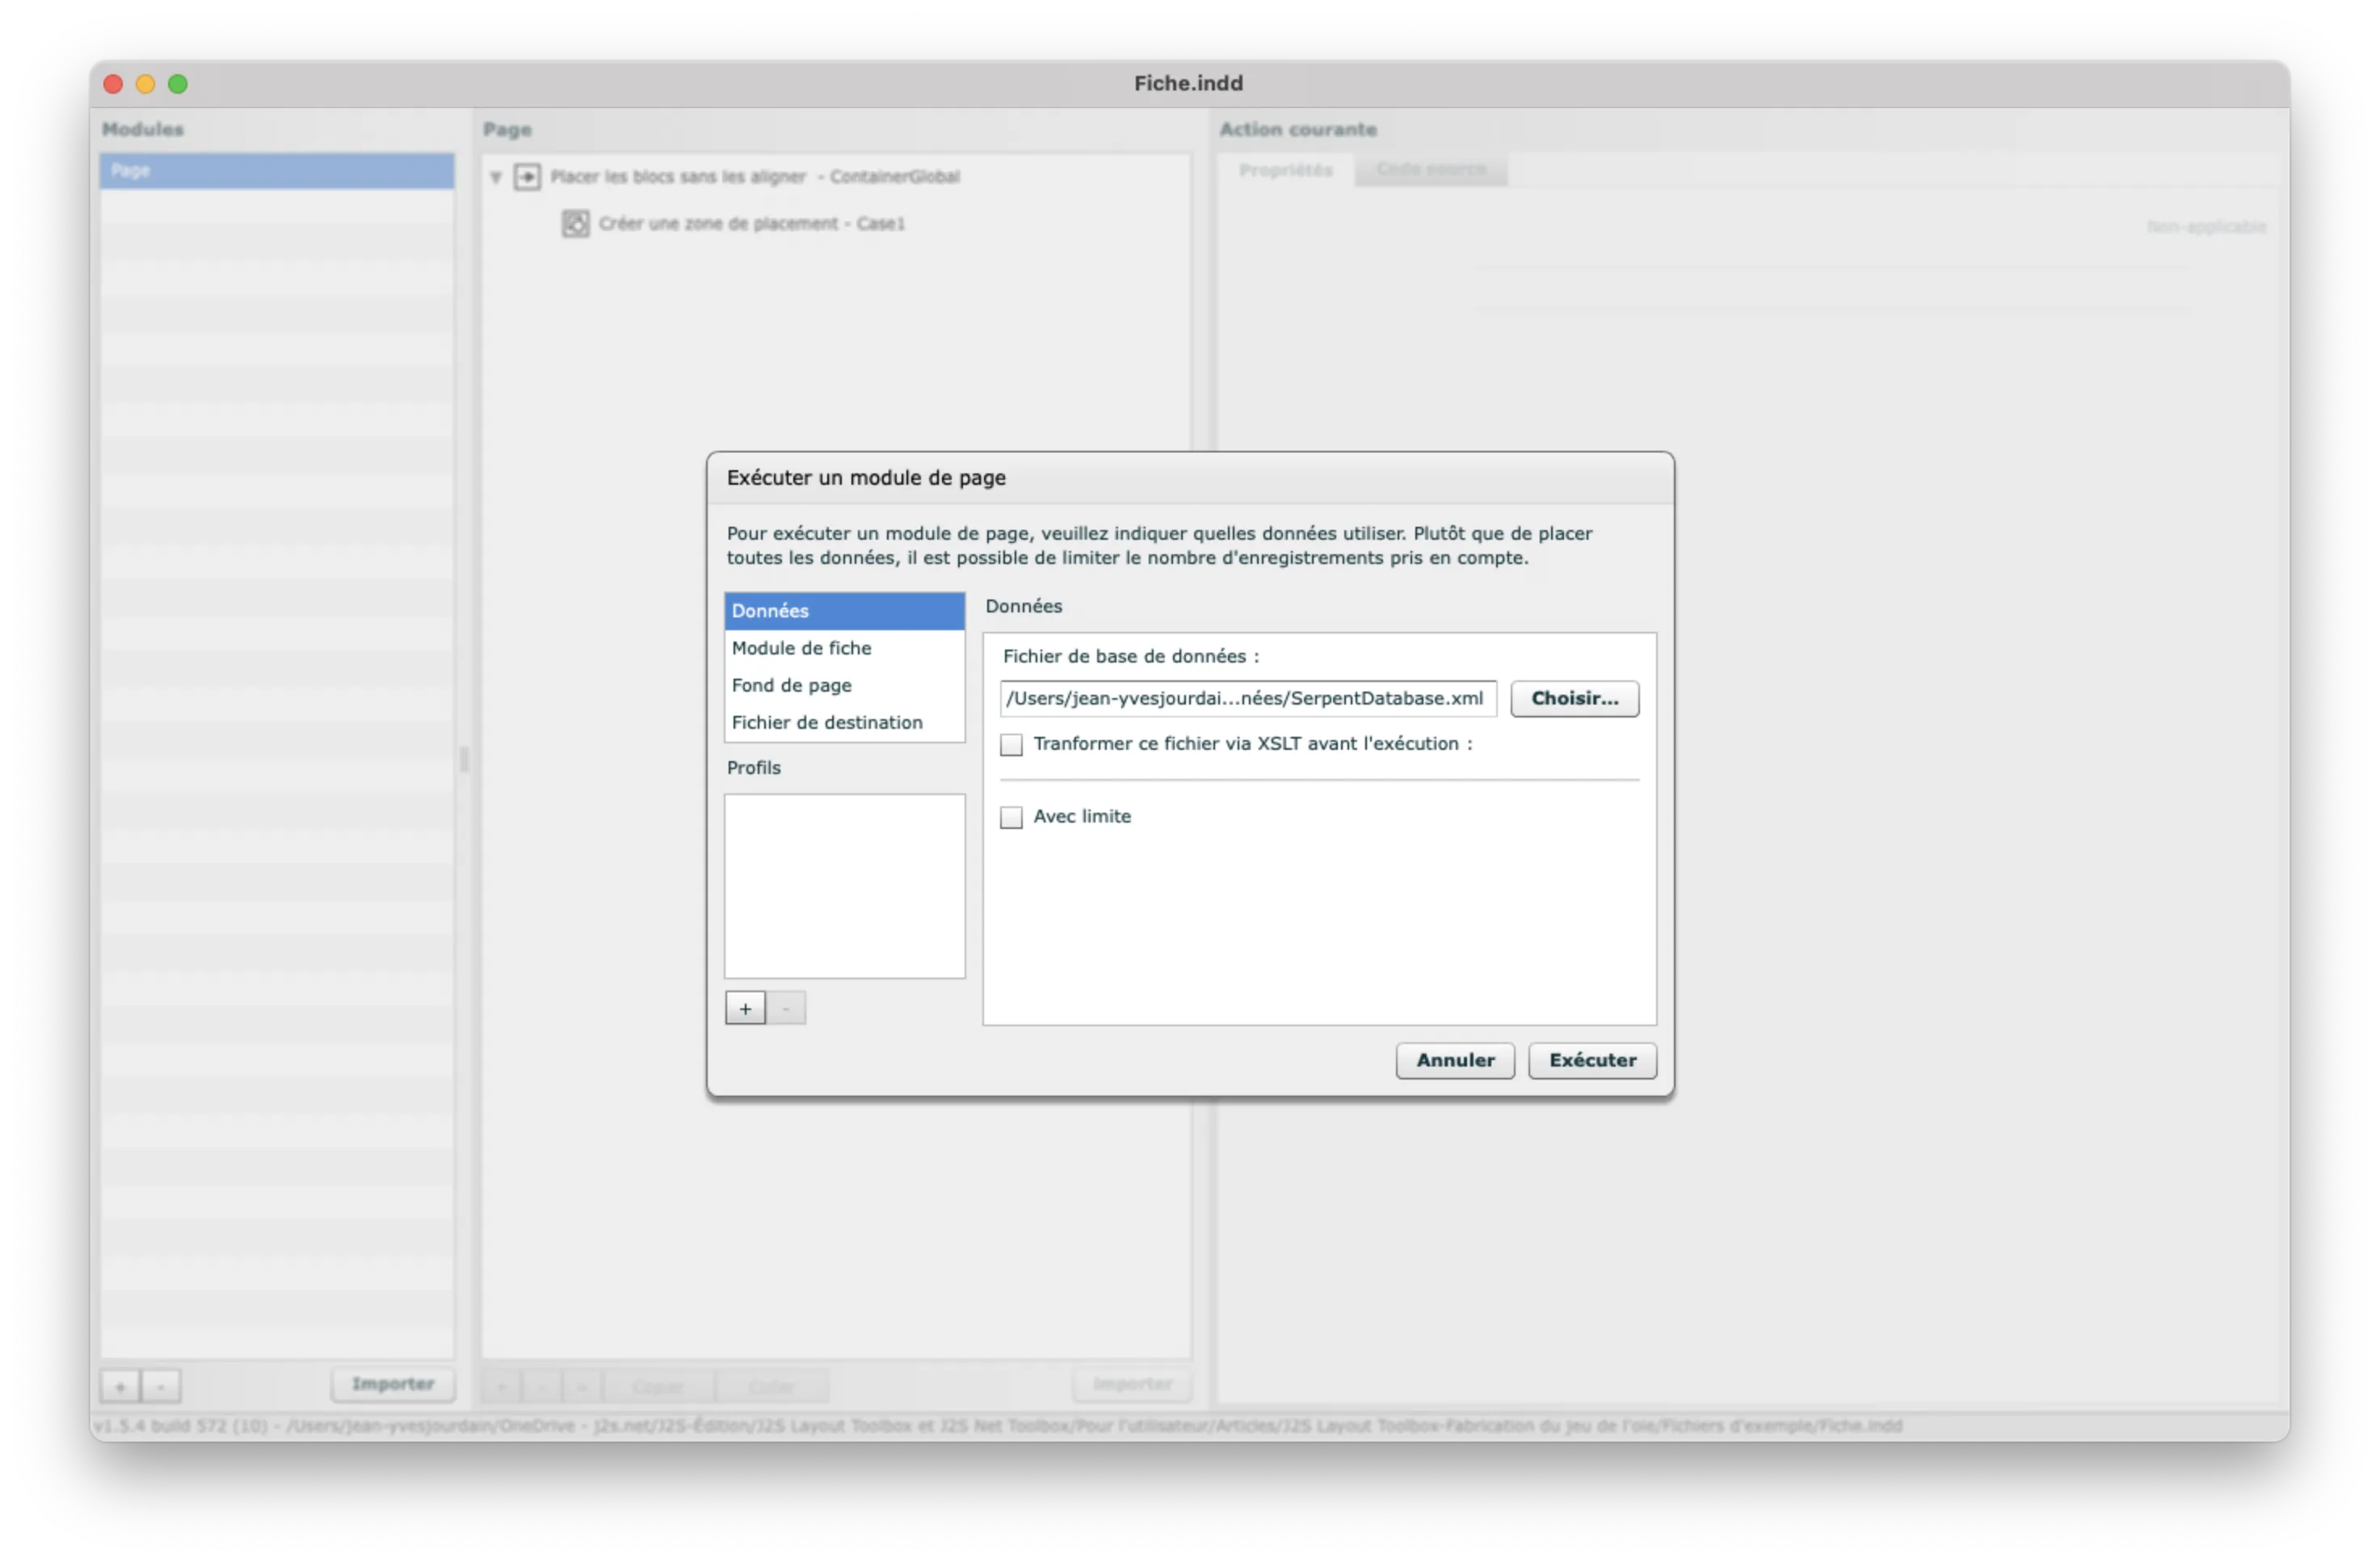Check the Avec limite option

pyautogui.click(x=1011, y=817)
